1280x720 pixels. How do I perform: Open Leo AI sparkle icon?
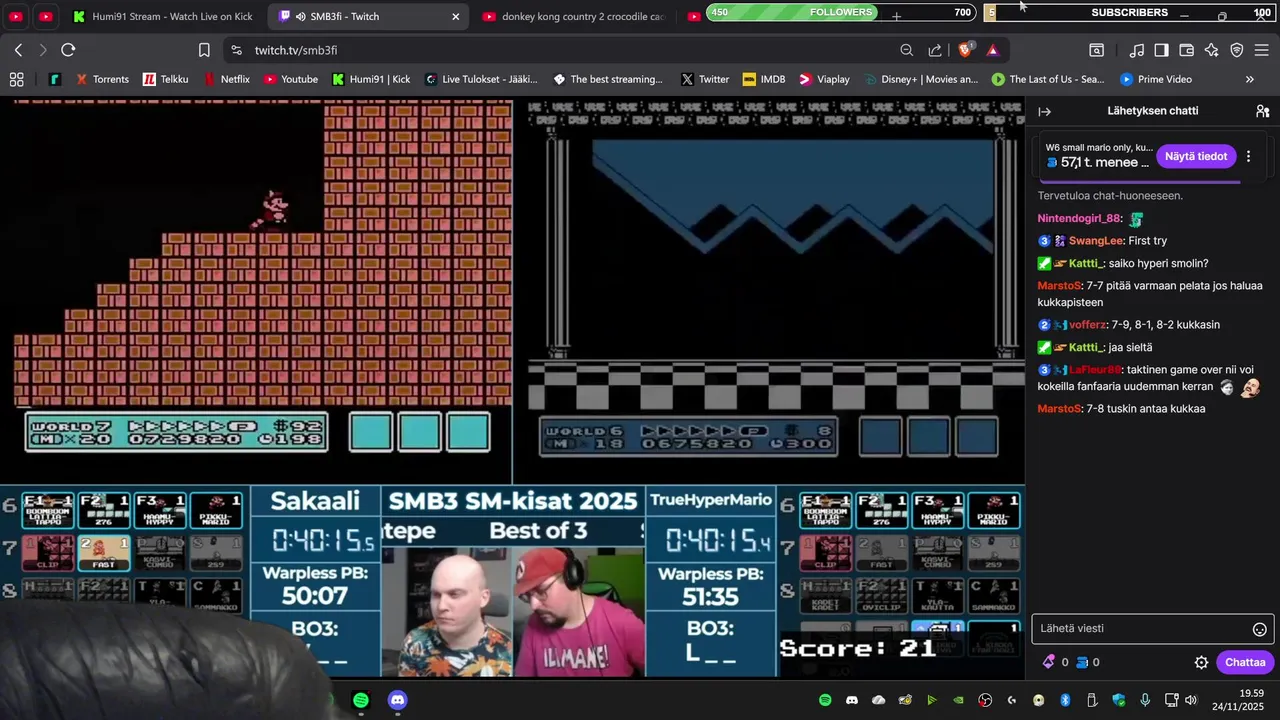1211,50
